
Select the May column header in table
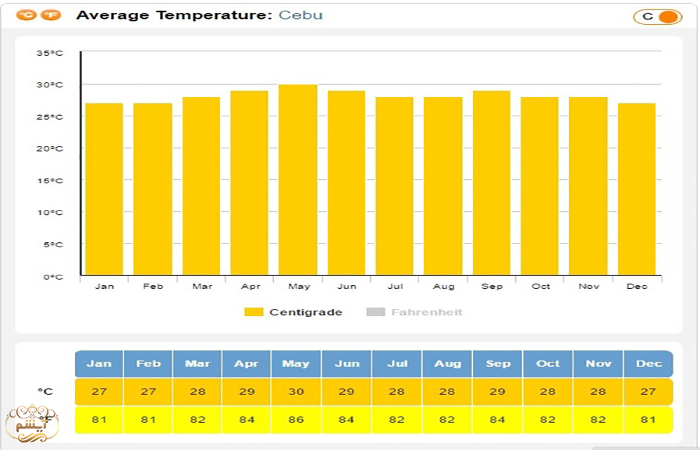pos(296,364)
